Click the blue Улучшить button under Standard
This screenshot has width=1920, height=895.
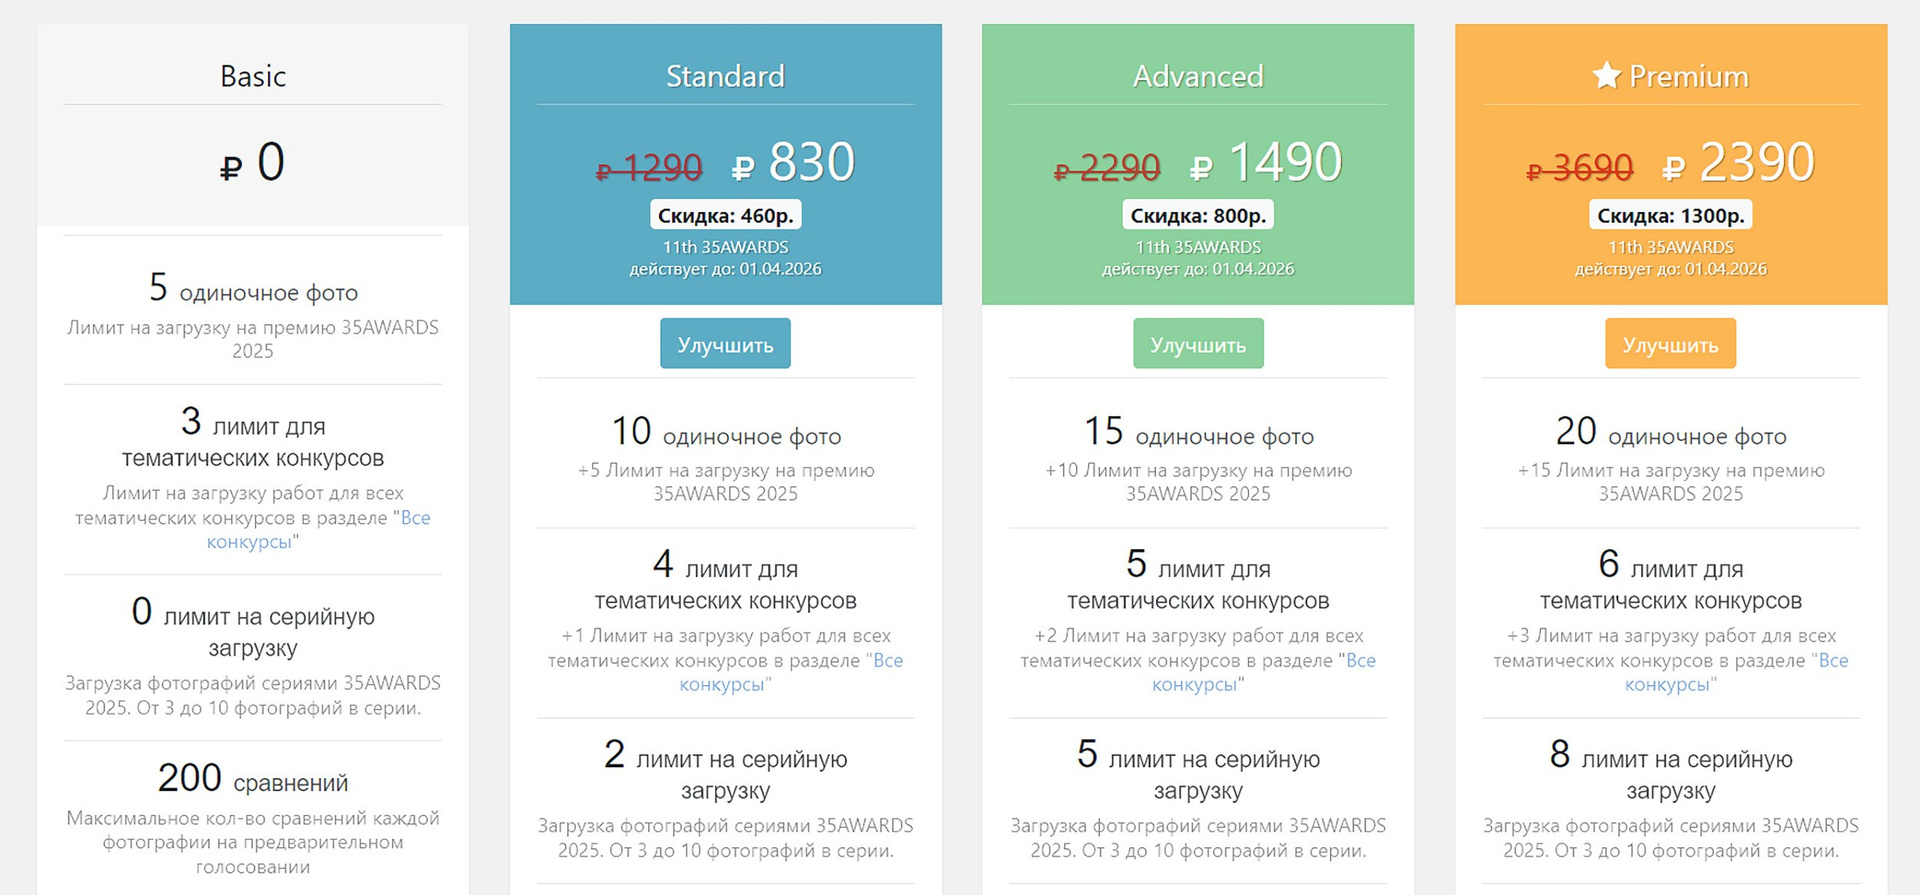(725, 343)
